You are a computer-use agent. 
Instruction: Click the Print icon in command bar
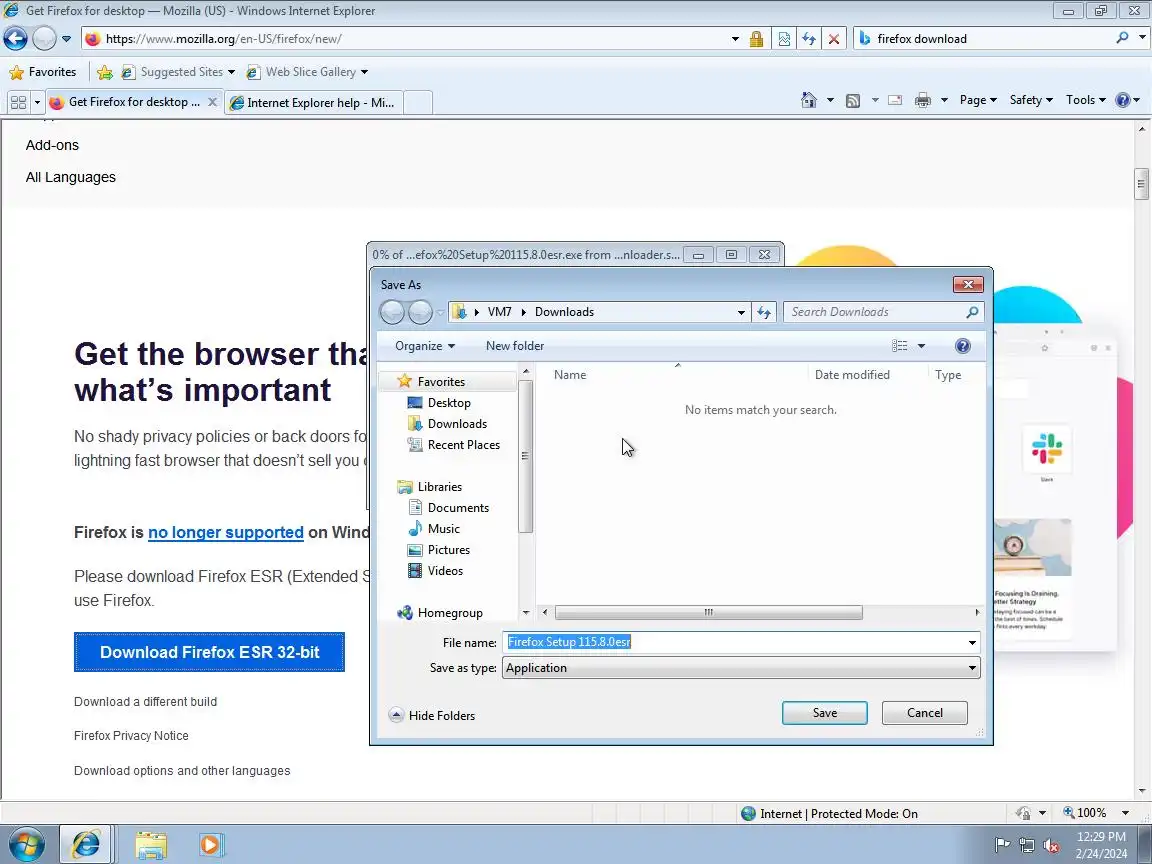tap(923, 101)
